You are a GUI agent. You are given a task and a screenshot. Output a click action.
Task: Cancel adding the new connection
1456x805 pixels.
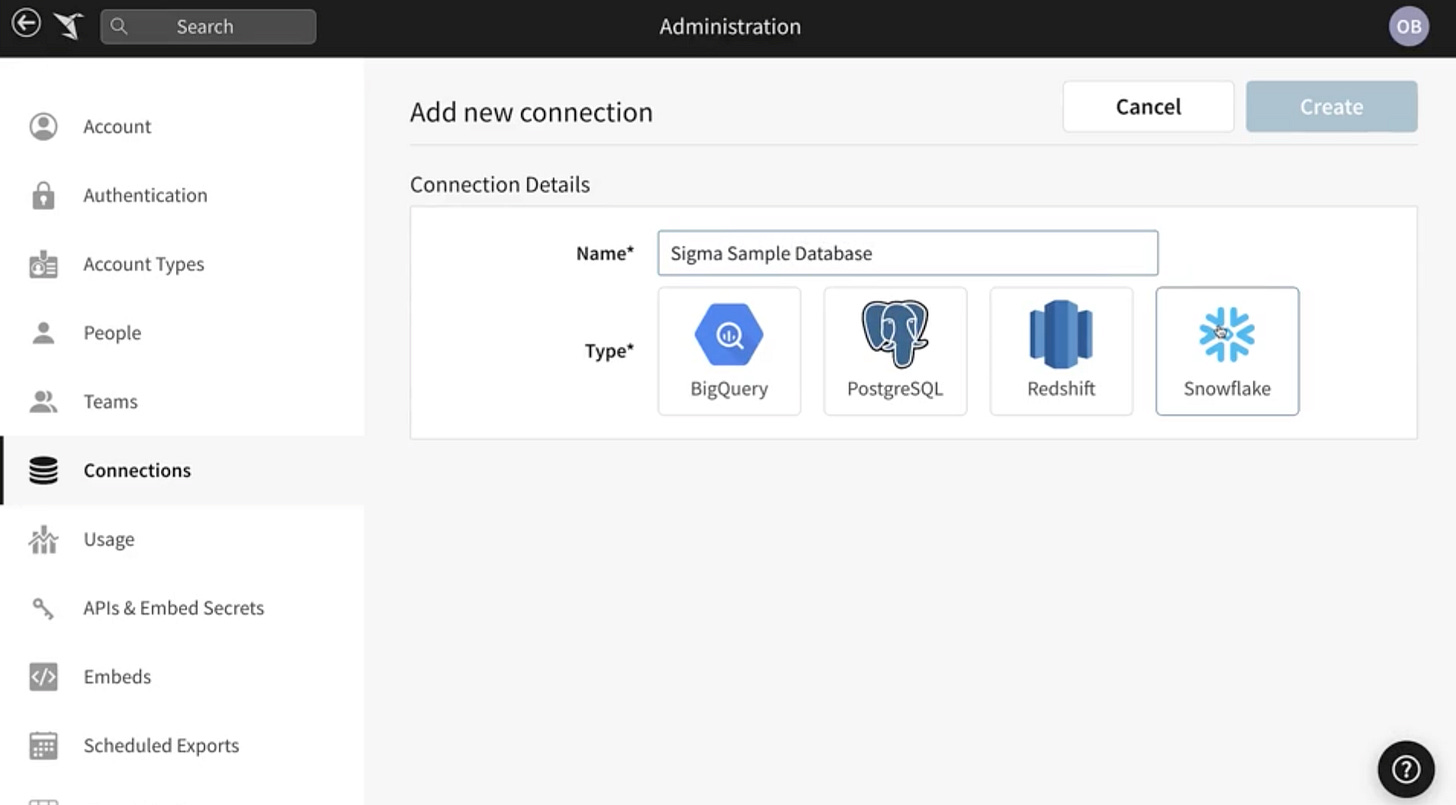pos(1148,107)
